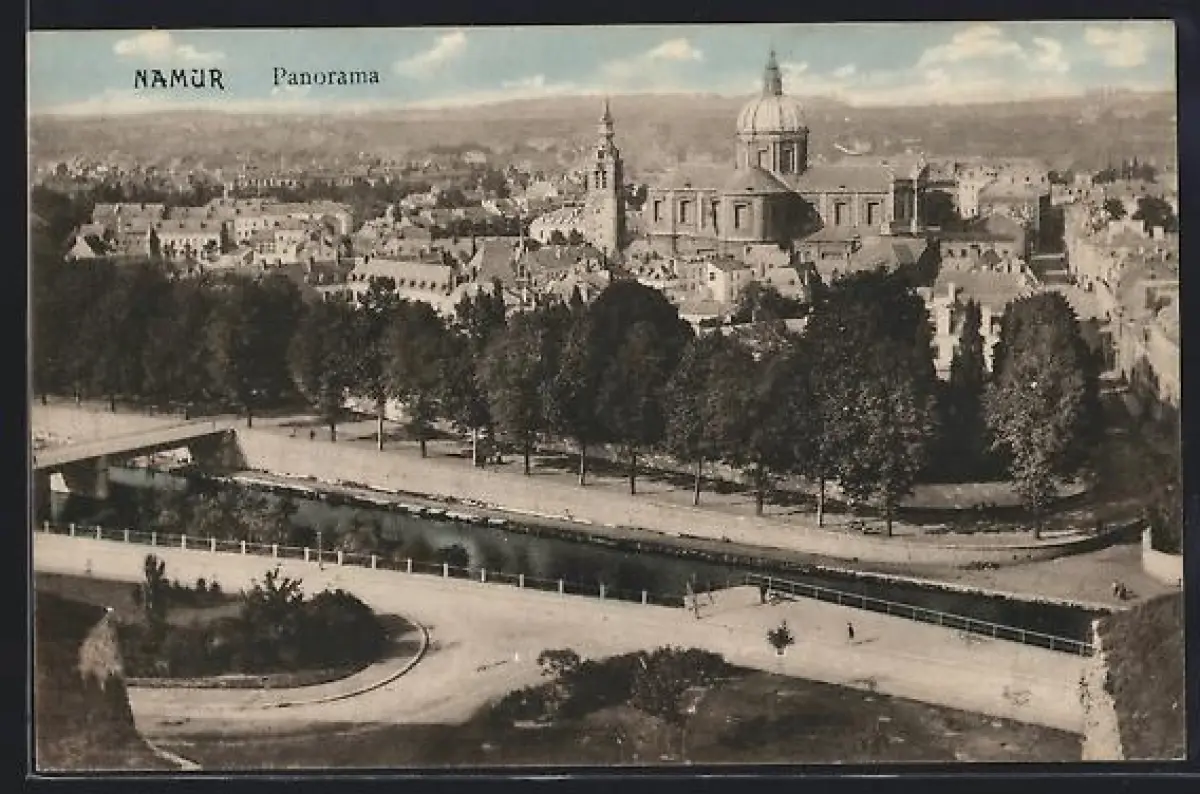The image size is (1200, 794).
Task: Click the pointed spire of the bell tower
Action: tap(606, 118)
